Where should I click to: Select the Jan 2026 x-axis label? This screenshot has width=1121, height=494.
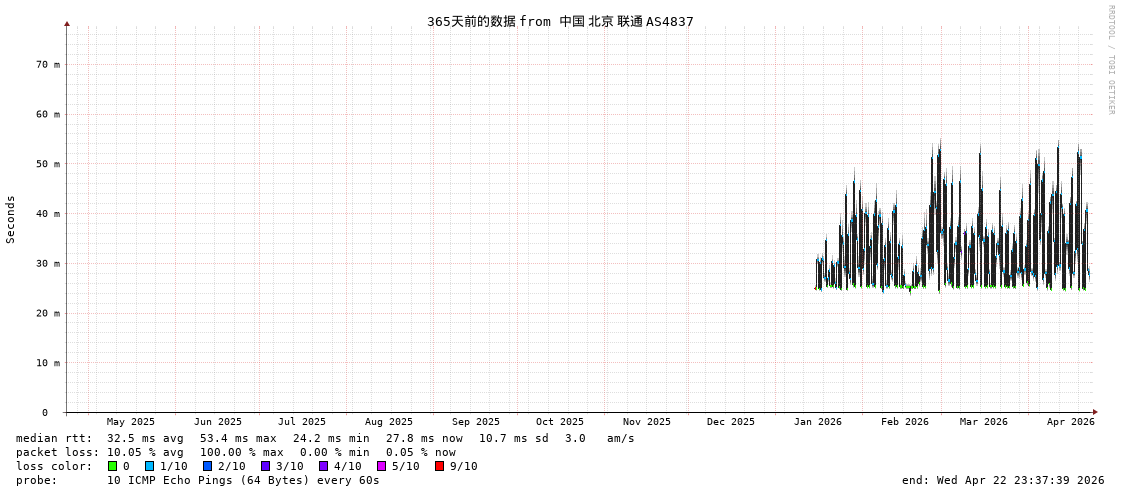[817, 422]
